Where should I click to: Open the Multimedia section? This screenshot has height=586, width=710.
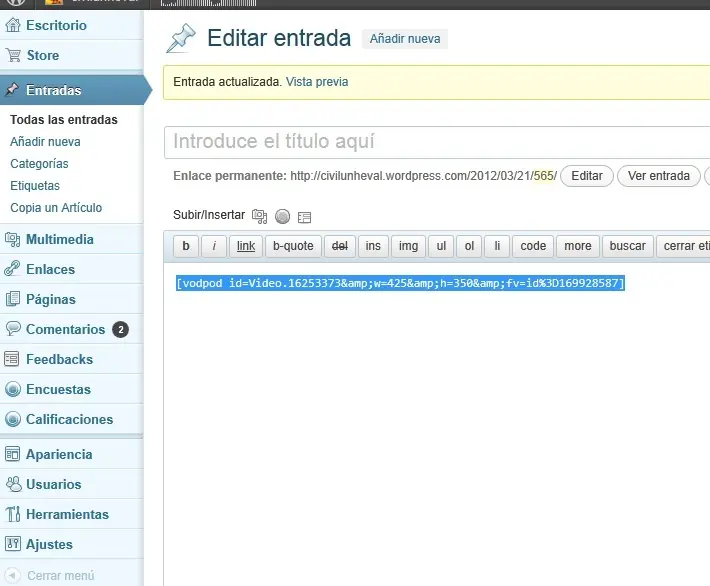click(x=60, y=239)
